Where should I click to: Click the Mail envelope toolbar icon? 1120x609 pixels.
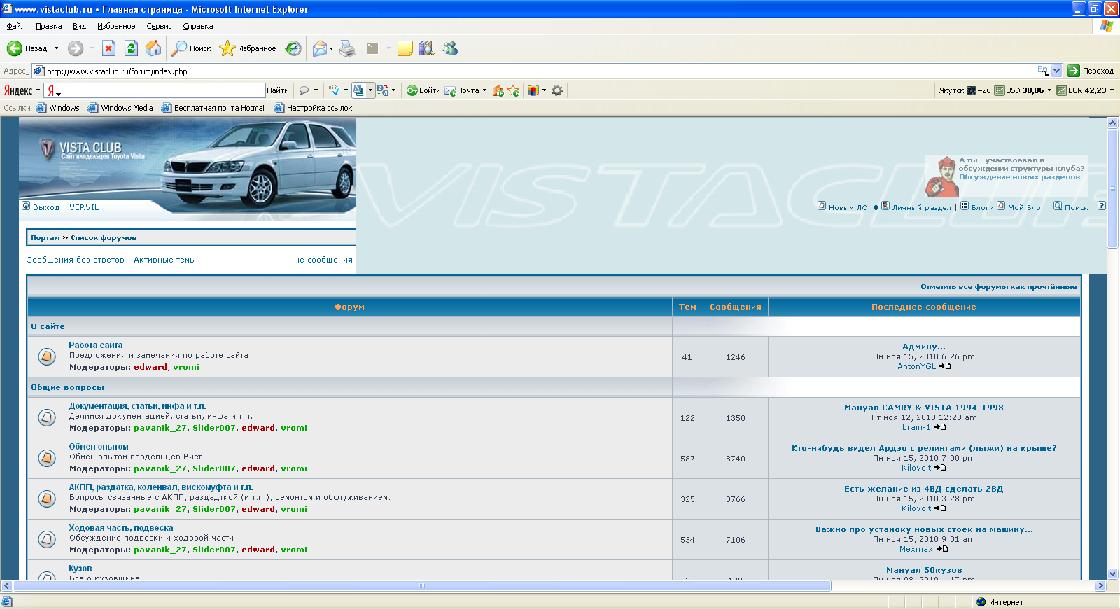(320, 48)
